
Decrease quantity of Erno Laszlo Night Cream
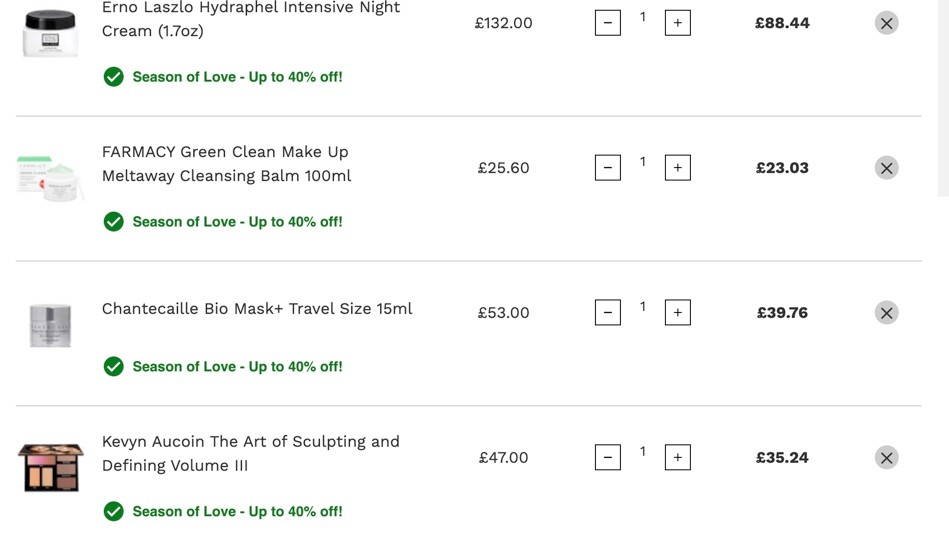click(608, 23)
